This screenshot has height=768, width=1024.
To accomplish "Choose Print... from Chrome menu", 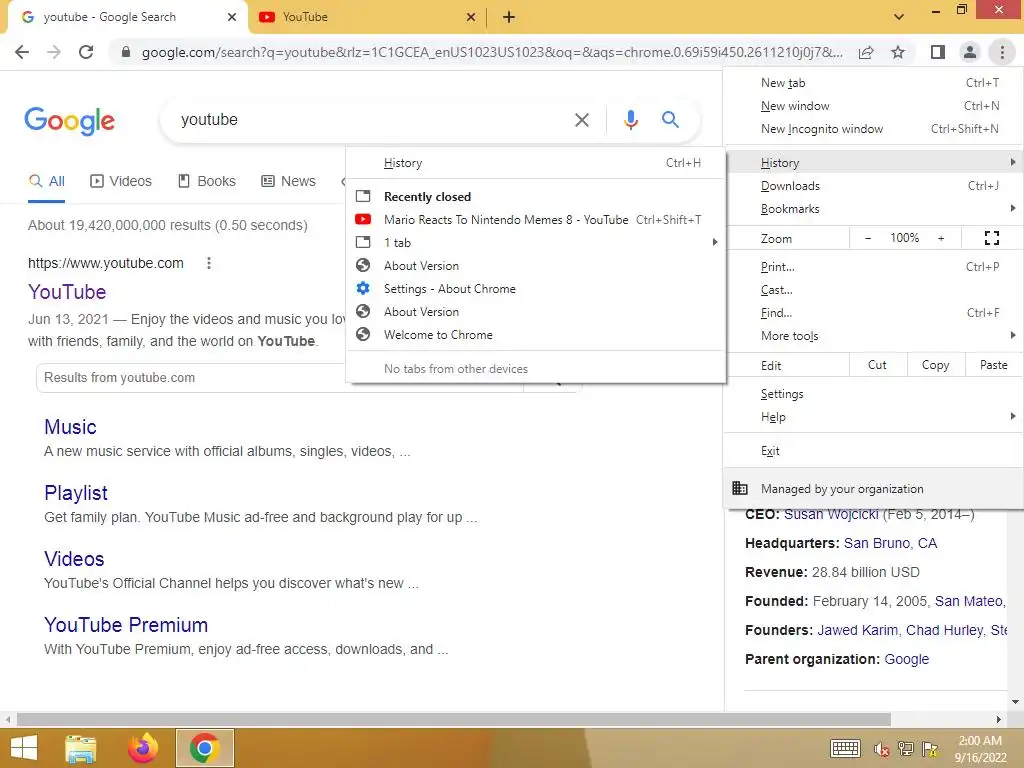I will [874, 266].
